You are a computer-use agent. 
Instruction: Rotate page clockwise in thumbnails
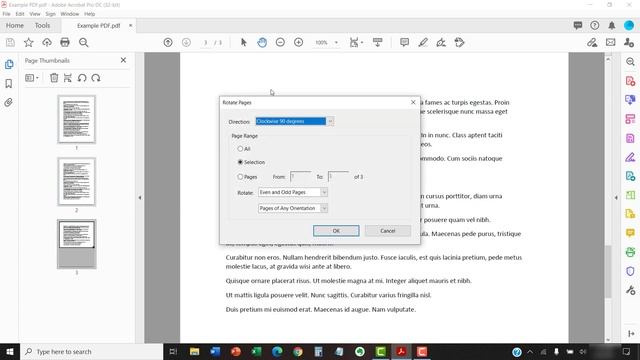coord(96,78)
